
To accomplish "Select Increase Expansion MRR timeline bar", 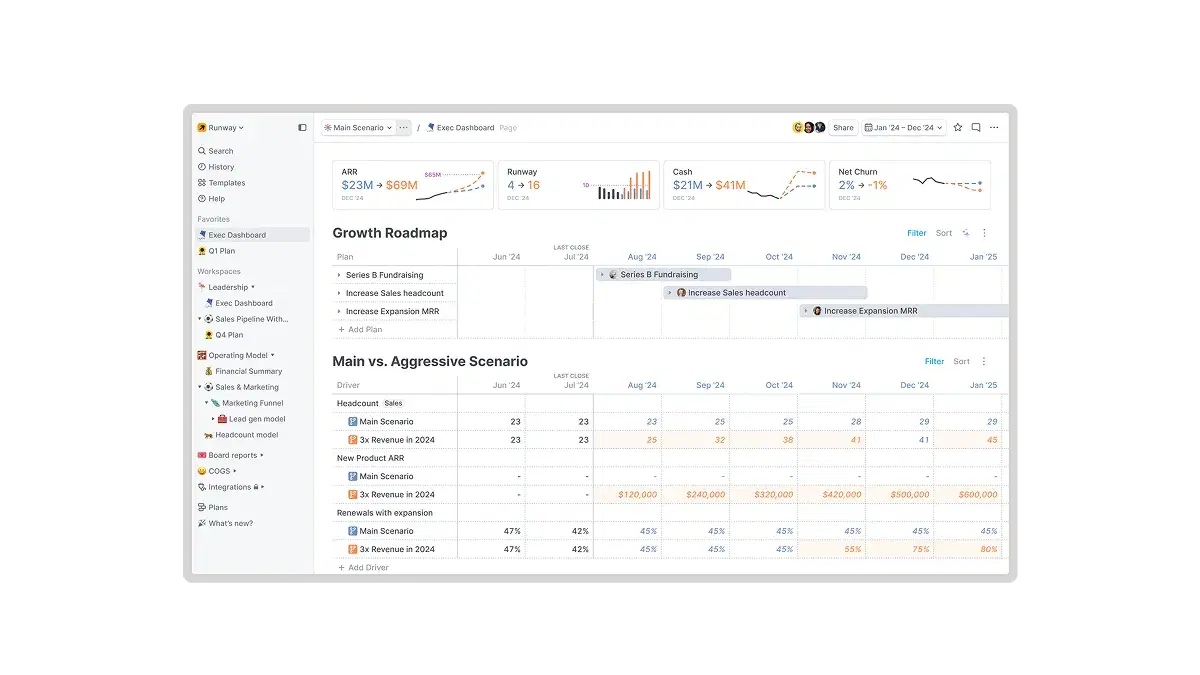I will point(904,311).
